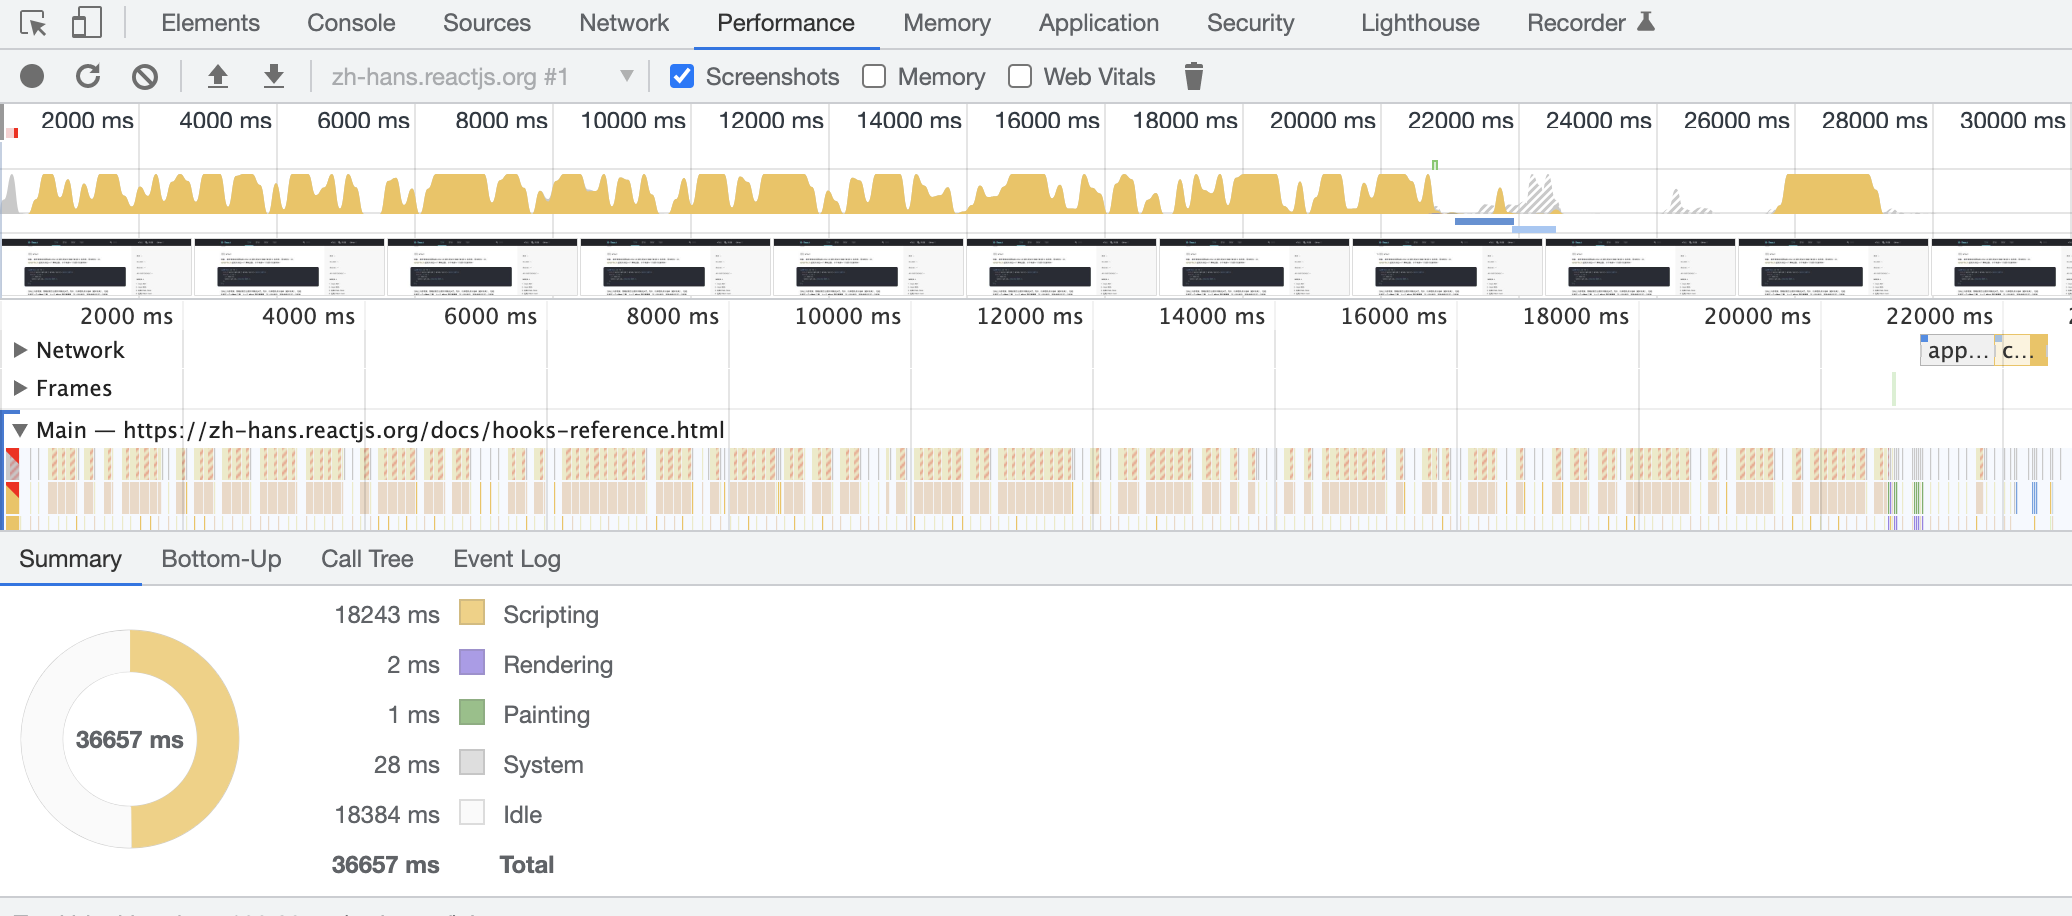The width and height of the screenshot is (2072, 916).
Task: Open the zh-hans.reactjs.org #1 recording dropdown
Action: (x=481, y=76)
